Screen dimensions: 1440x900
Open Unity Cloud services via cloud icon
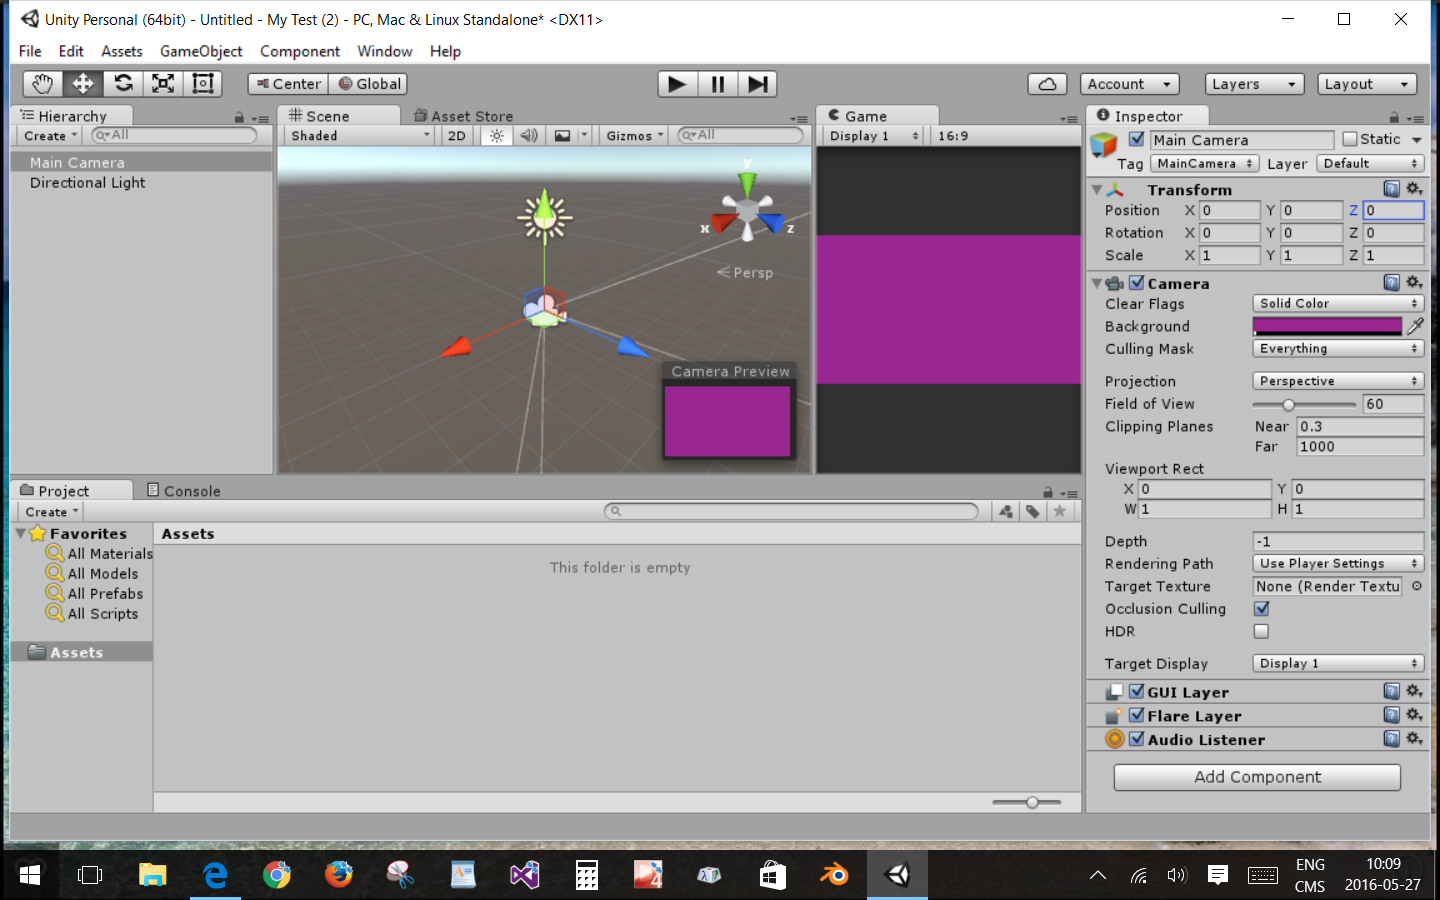[x=1047, y=84]
